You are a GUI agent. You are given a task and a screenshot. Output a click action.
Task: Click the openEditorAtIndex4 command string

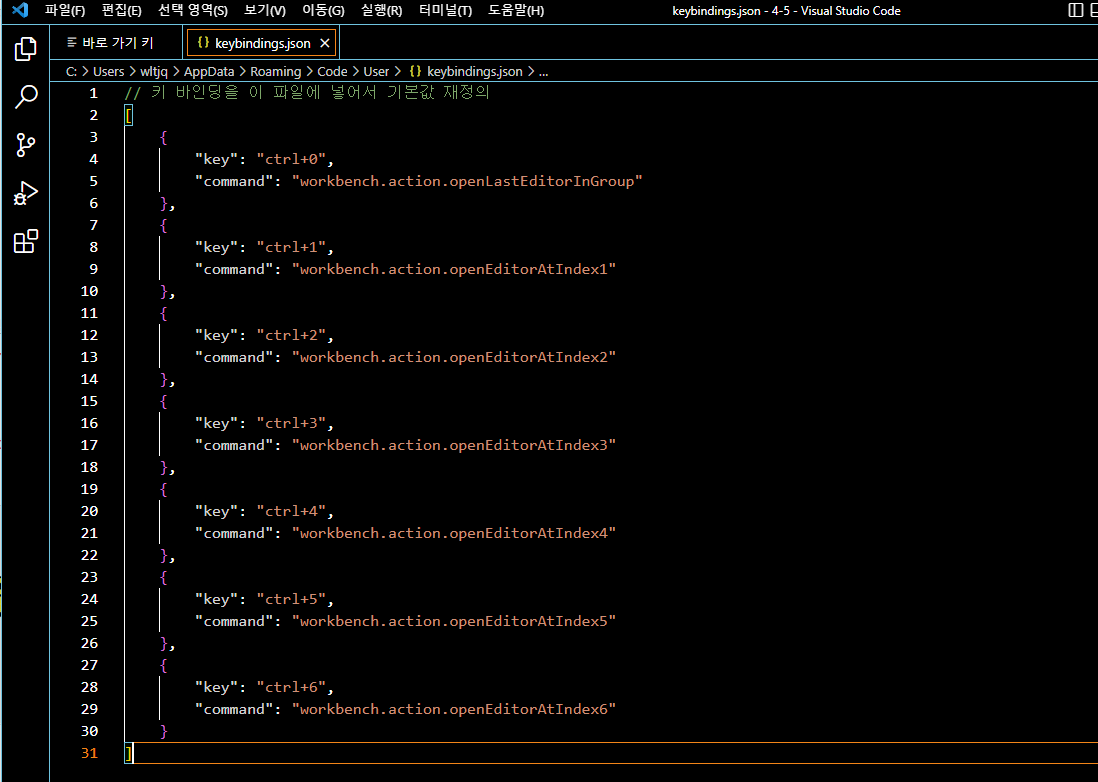(454, 533)
